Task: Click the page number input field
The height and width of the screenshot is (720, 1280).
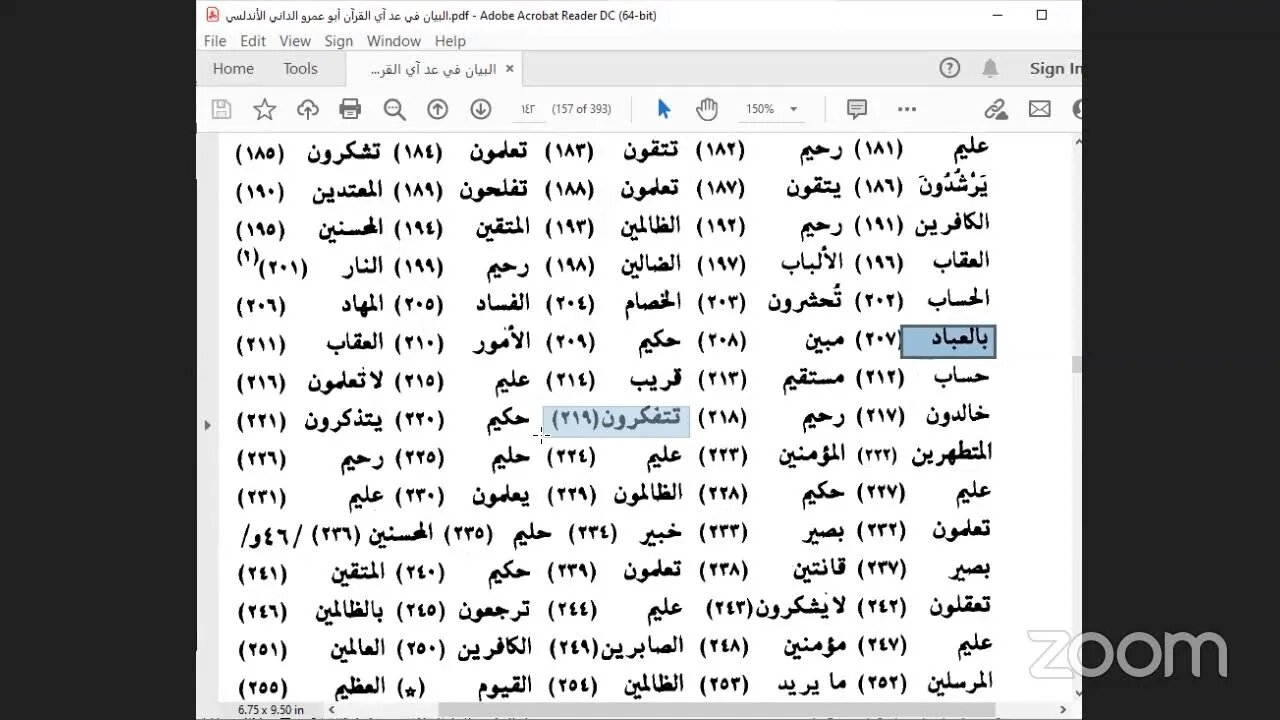Action: pos(527,109)
